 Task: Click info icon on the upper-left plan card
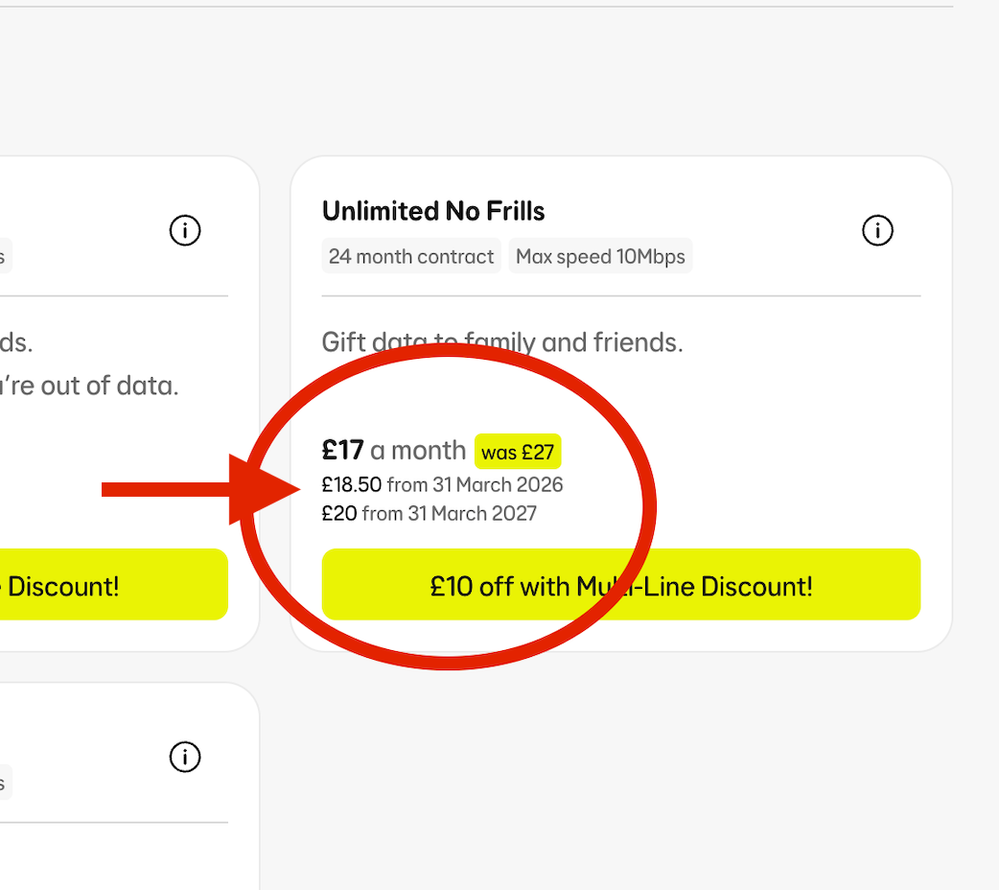[x=185, y=230]
